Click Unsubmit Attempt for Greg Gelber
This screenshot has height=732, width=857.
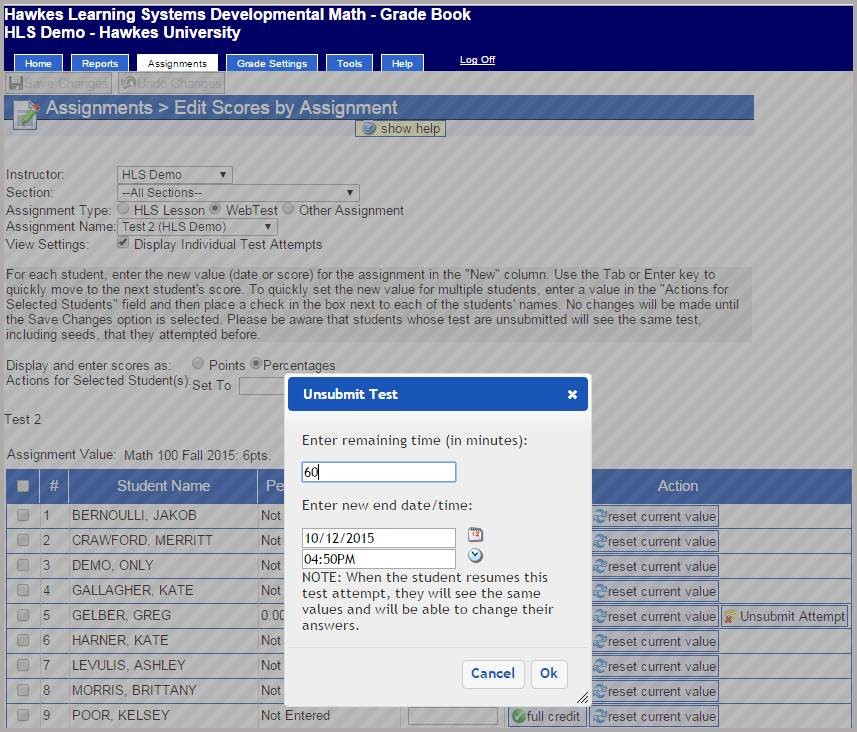click(x=785, y=616)
